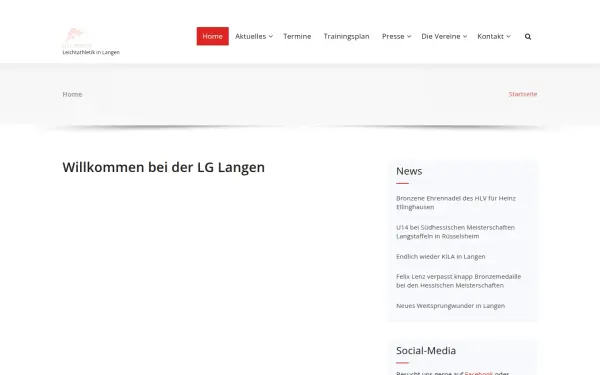
Task: Expand the Die Vereine dropdown chevron
Action: [x=465, y=36]
